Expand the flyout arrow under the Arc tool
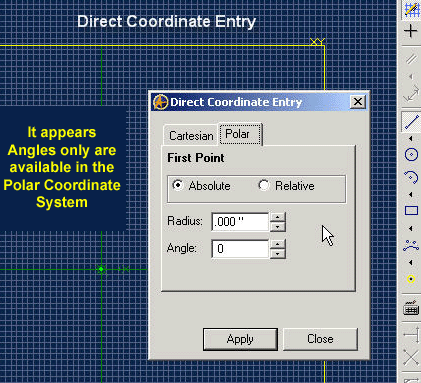This screenshot has height=383, width=421. (411, 194)
